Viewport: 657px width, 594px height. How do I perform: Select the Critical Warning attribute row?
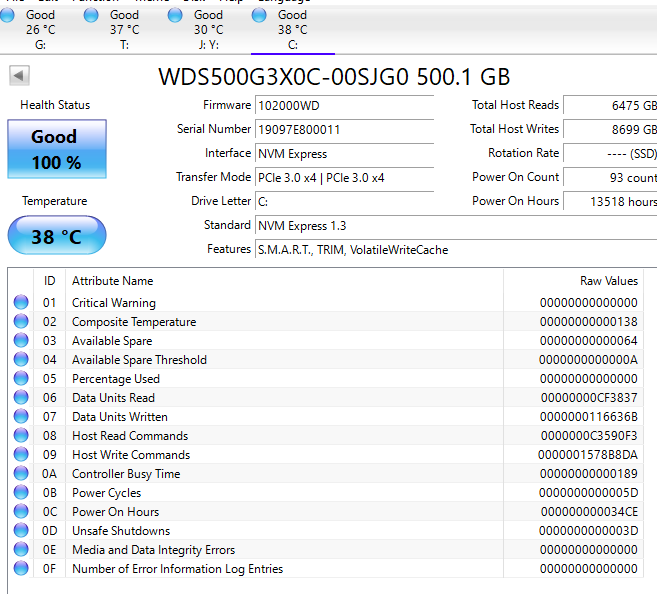(x=326, y=302)
